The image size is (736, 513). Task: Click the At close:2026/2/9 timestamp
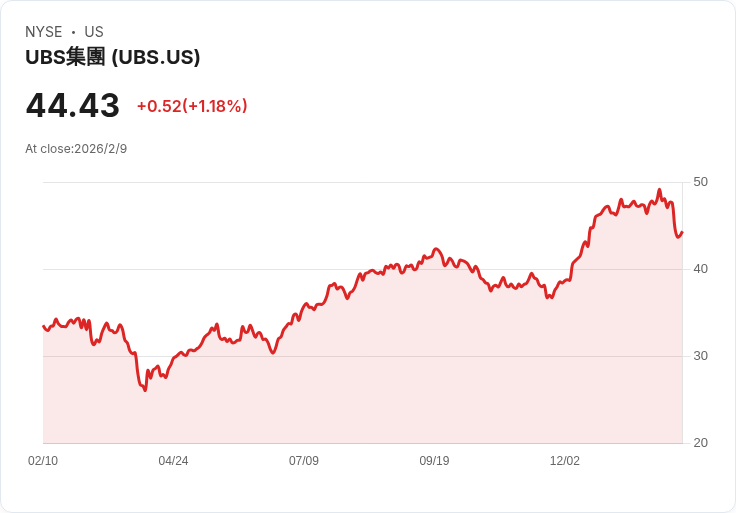click(76, 149)
